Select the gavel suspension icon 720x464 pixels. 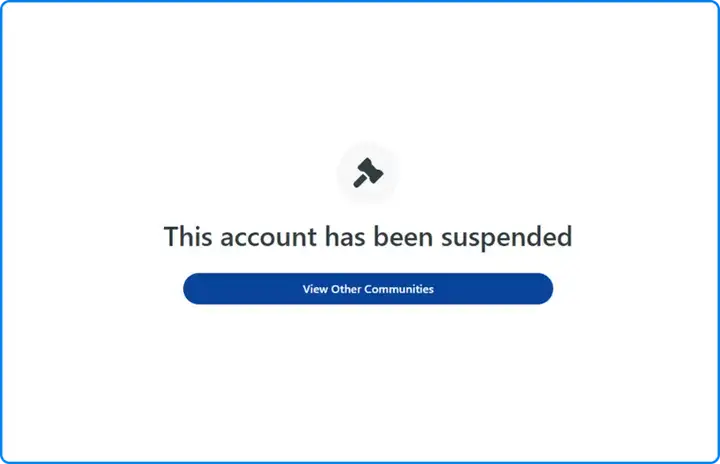click(368, 173)
